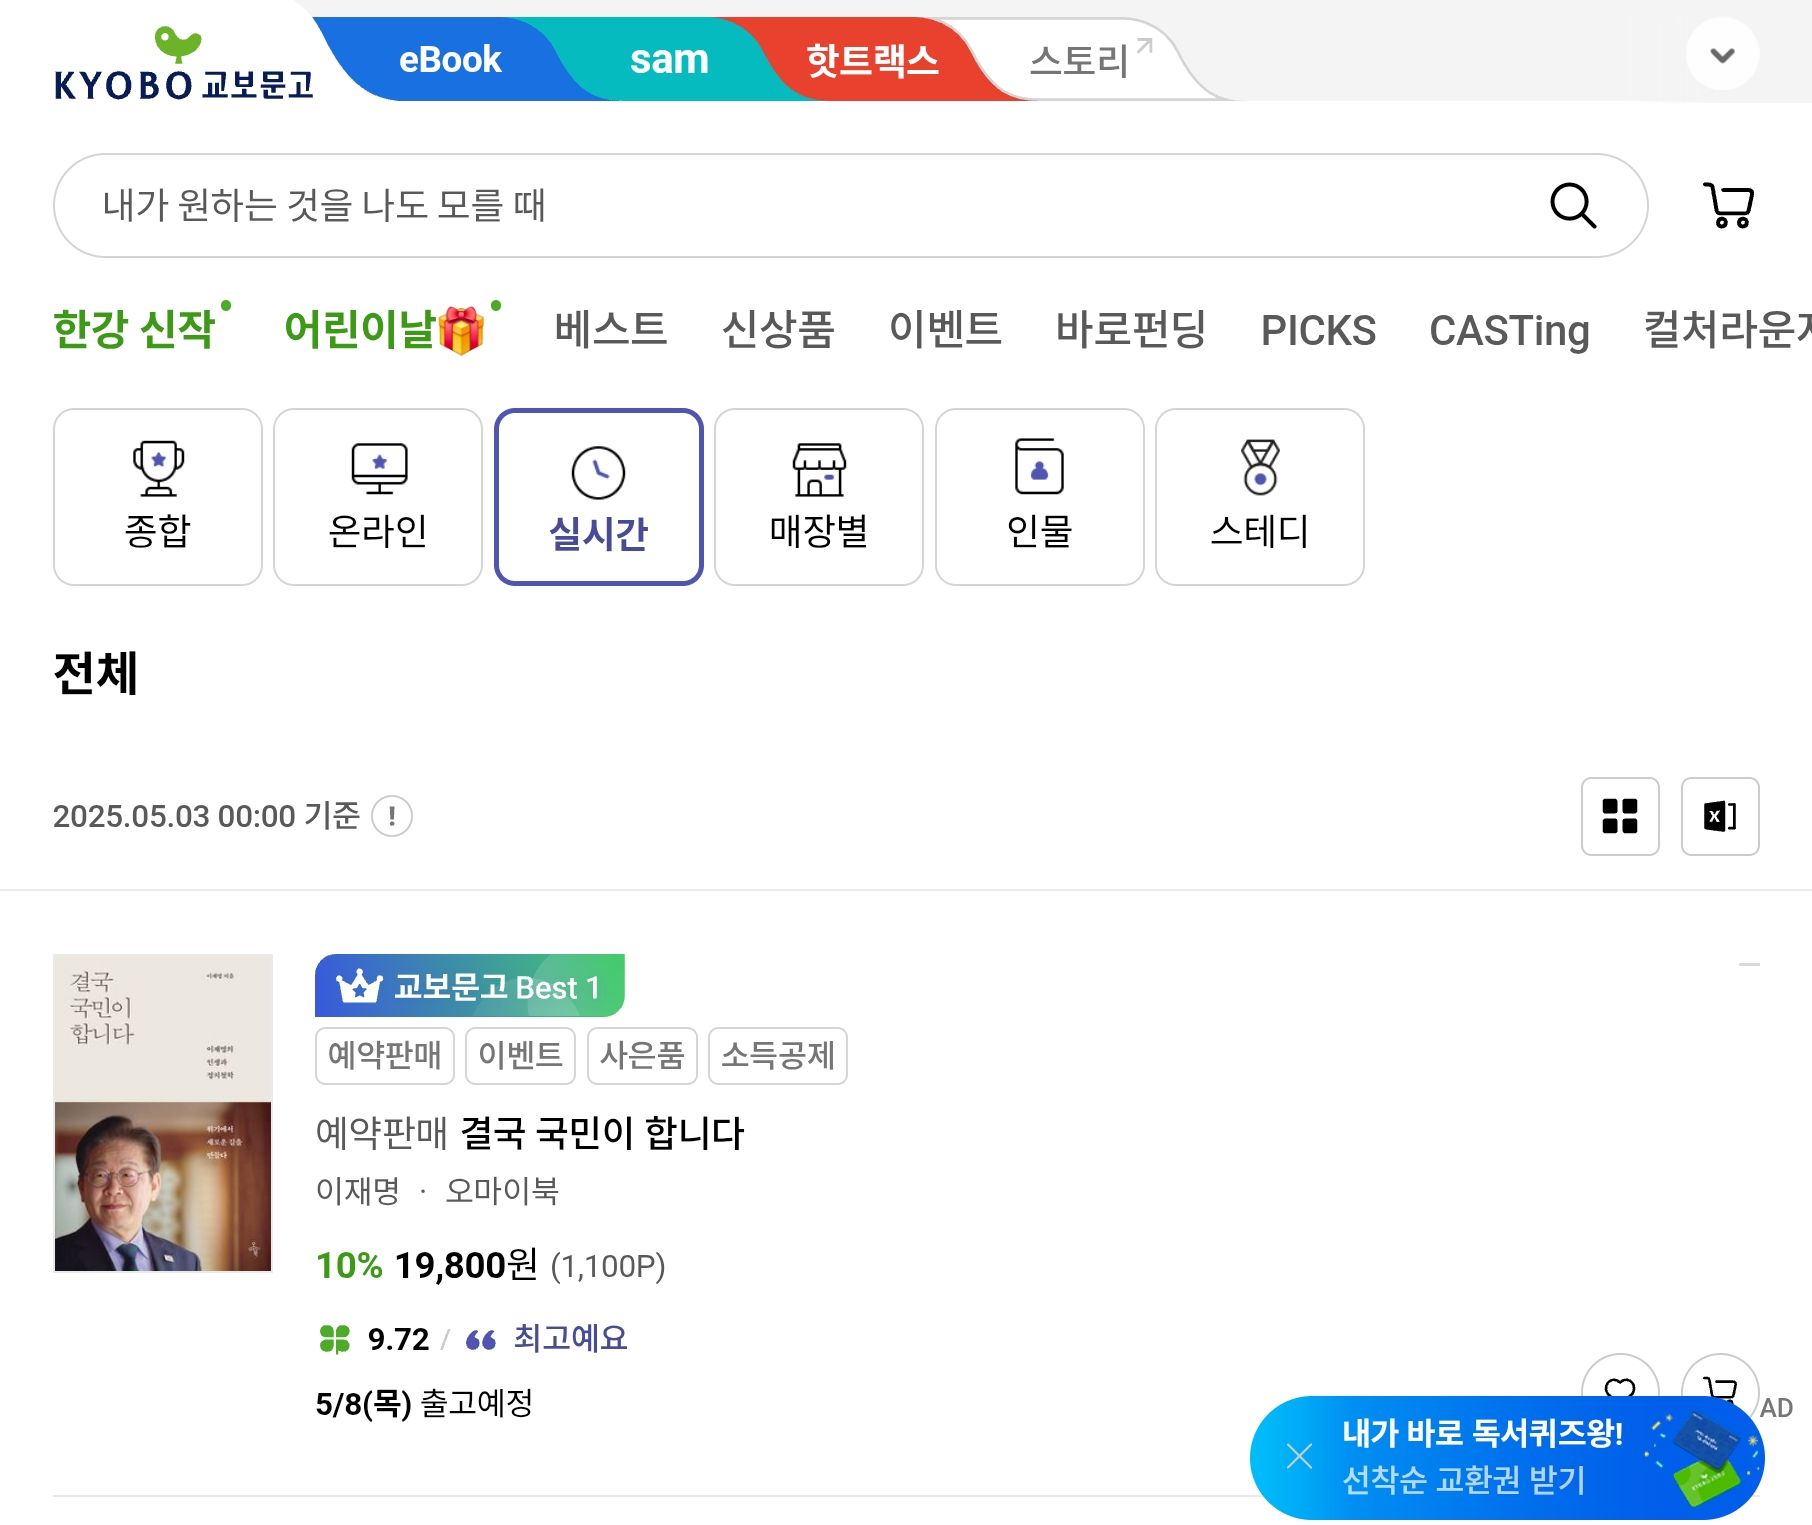Click the 교보문고 Best 1 badge
The image size is (1812, 1525).
tap(470, 986)
